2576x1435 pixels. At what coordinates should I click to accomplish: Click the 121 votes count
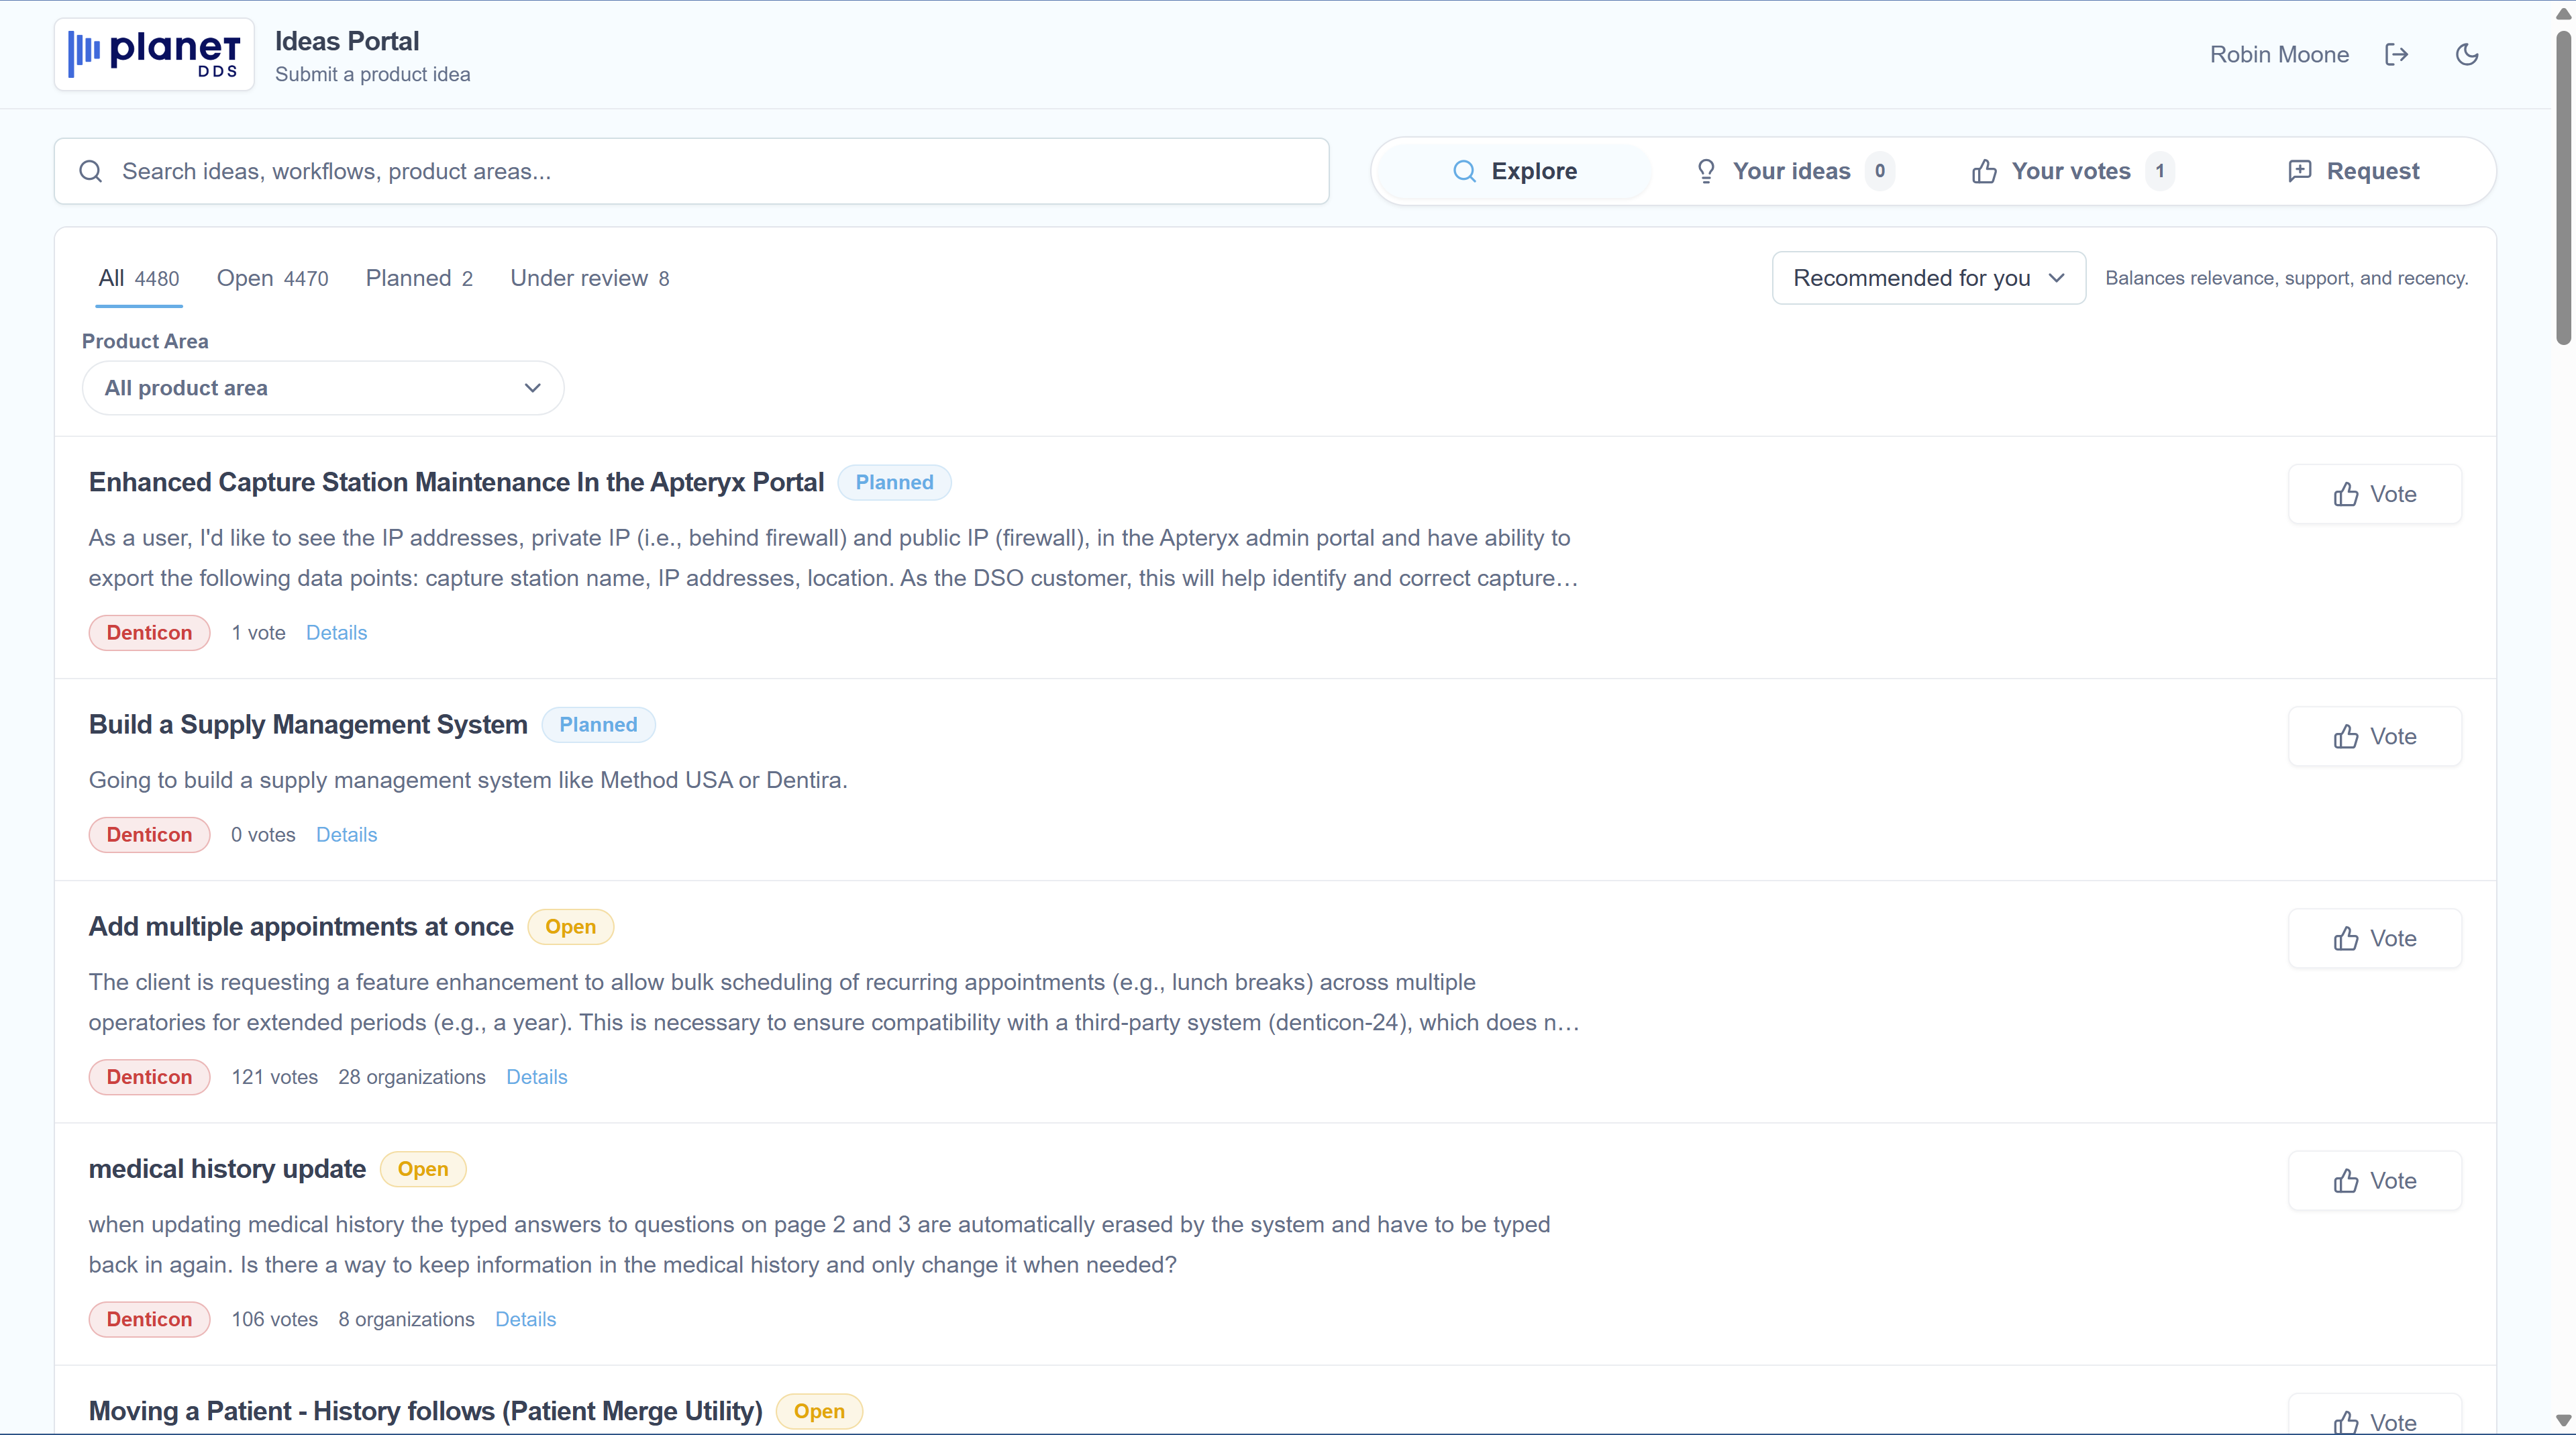coord(275,1077)
